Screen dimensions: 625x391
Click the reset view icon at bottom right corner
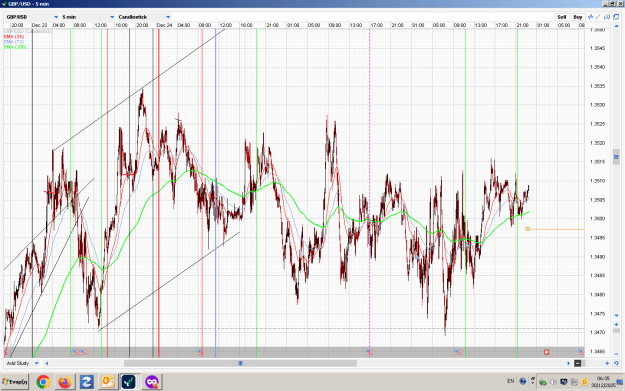(x=616, y=363)
